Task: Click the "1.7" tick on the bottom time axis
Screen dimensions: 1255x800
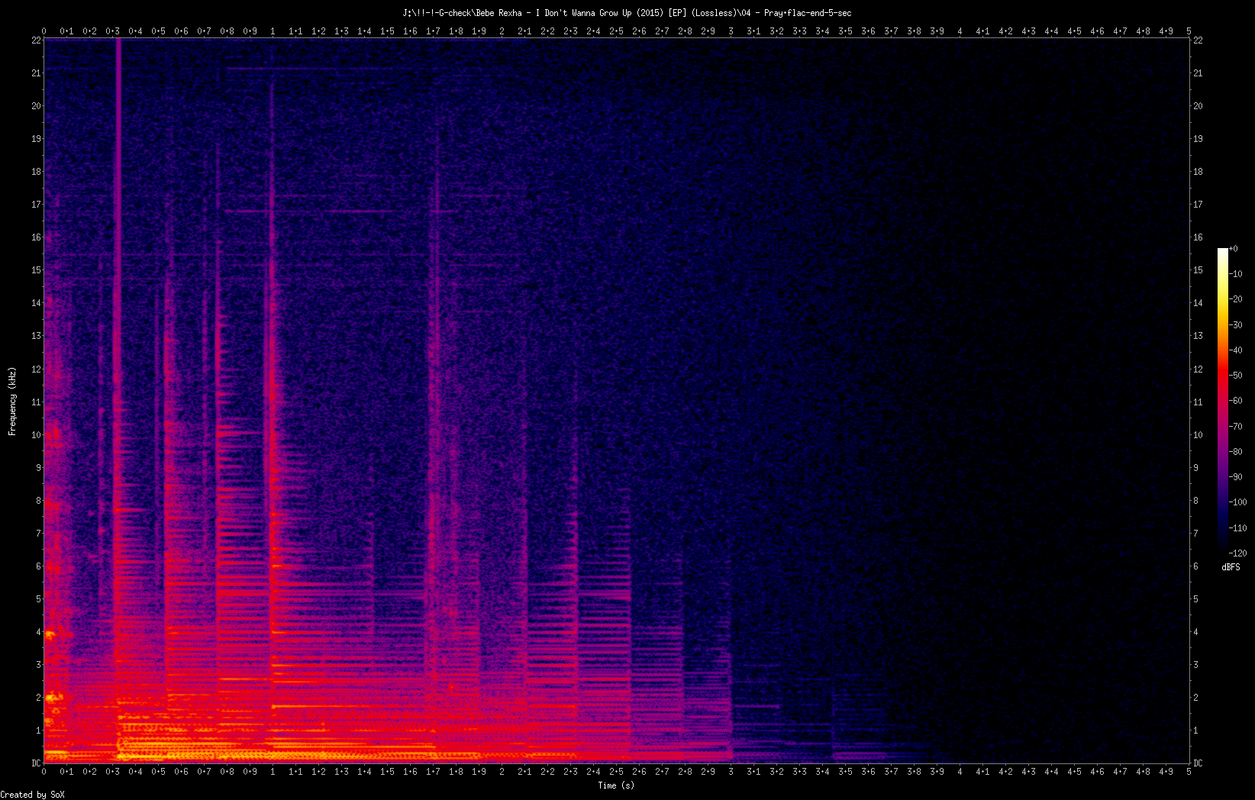Action: pyautogui.click(x=433, y=772)
